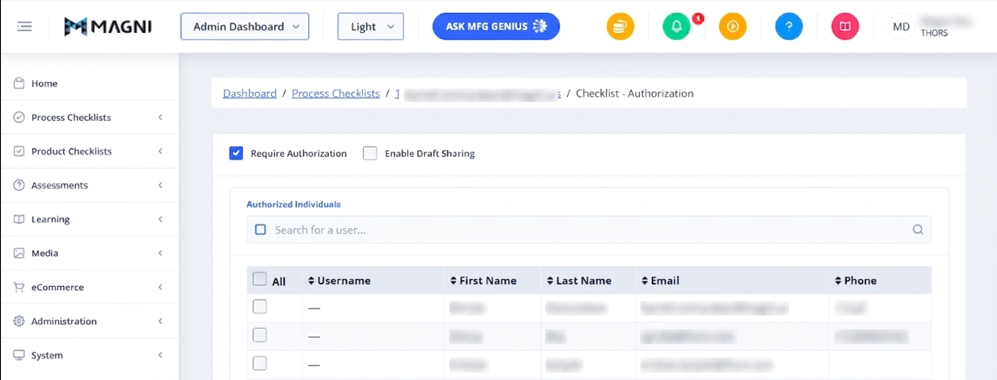Click in Search for a user field

coord(589,230)
